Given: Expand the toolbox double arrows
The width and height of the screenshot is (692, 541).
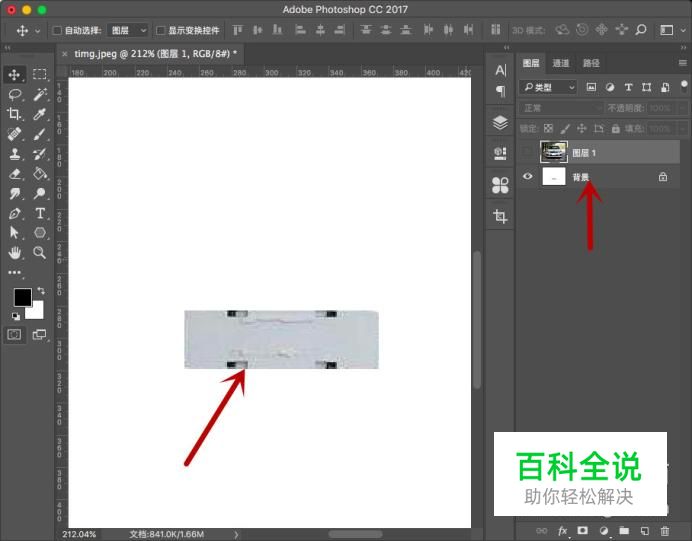Looking at the screenshot, I should coord(8,47).
